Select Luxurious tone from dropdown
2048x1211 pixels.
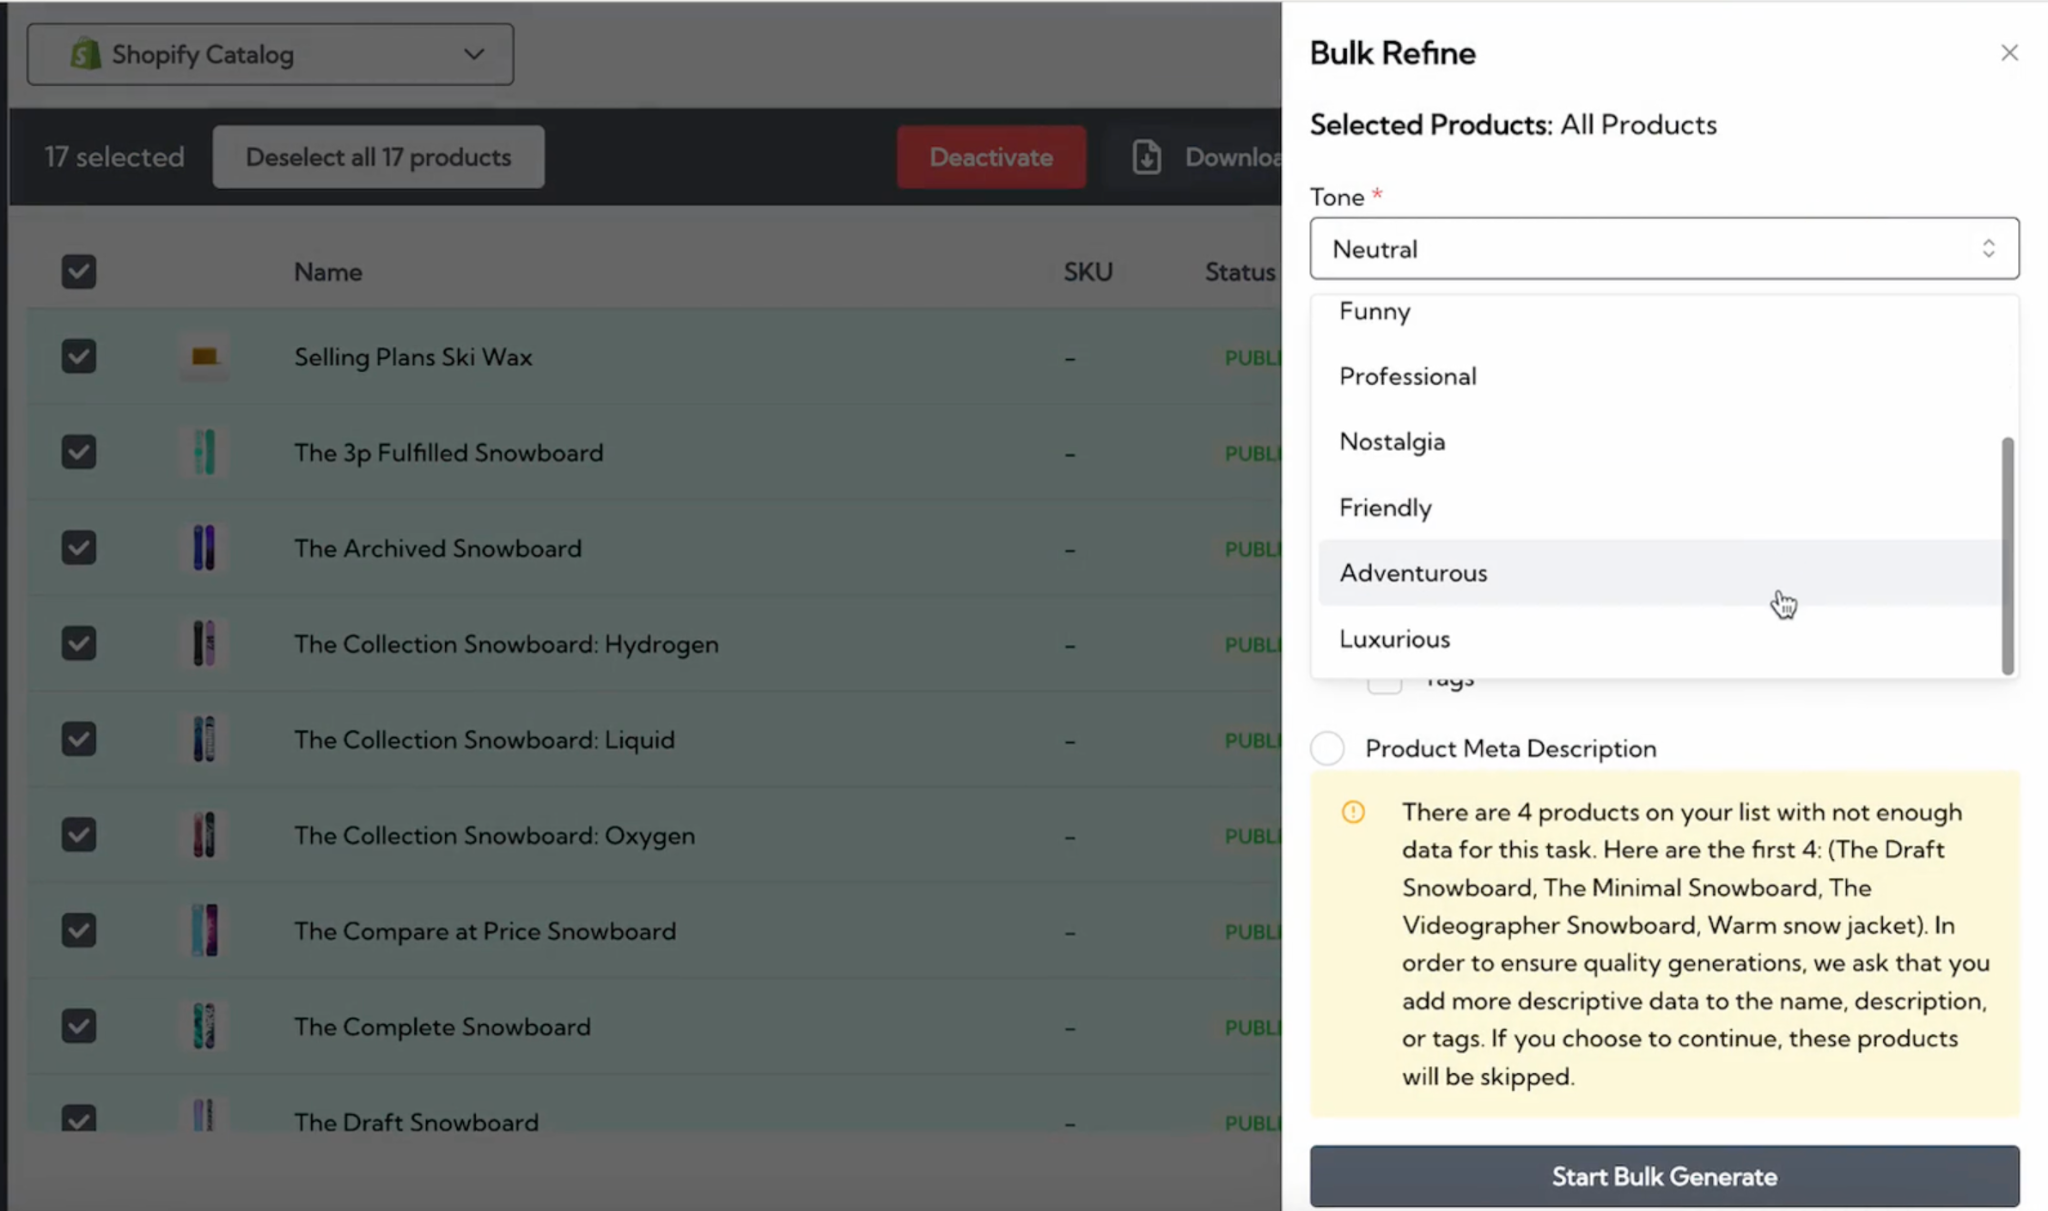pos(1394,639)
